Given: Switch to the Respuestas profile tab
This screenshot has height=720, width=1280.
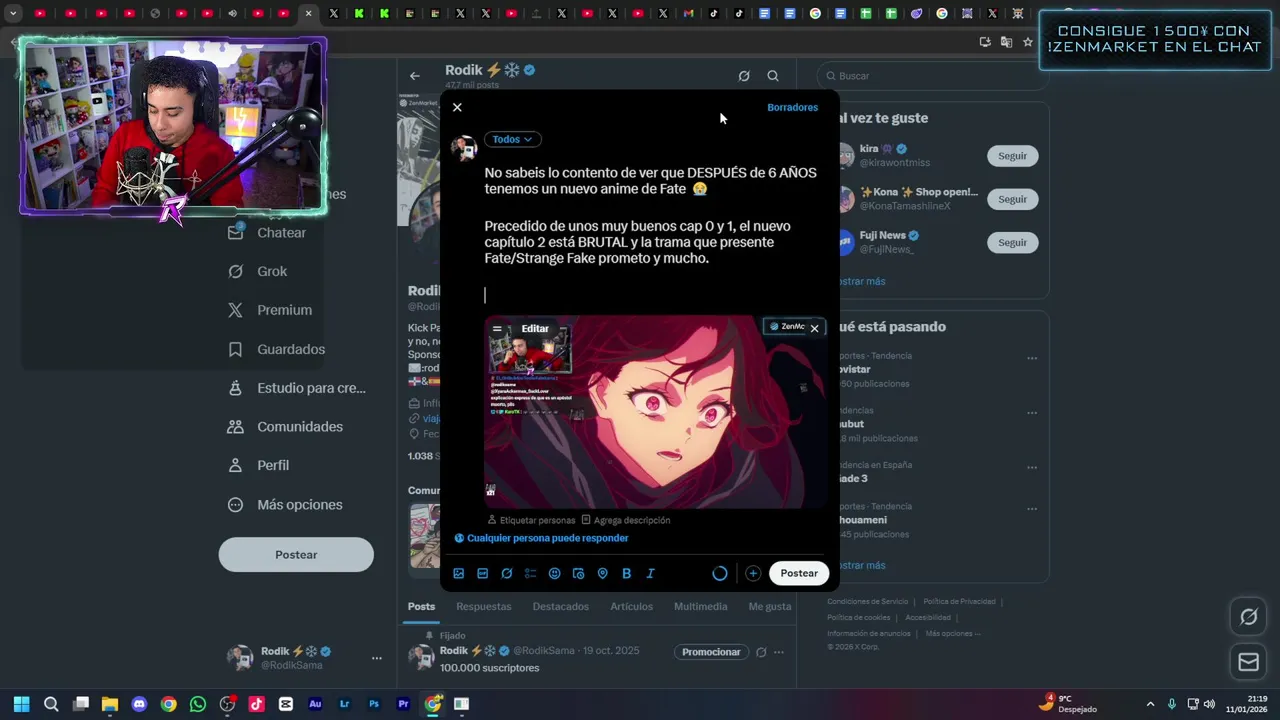Looking at the screenshot, I should [x=484, y=606].
